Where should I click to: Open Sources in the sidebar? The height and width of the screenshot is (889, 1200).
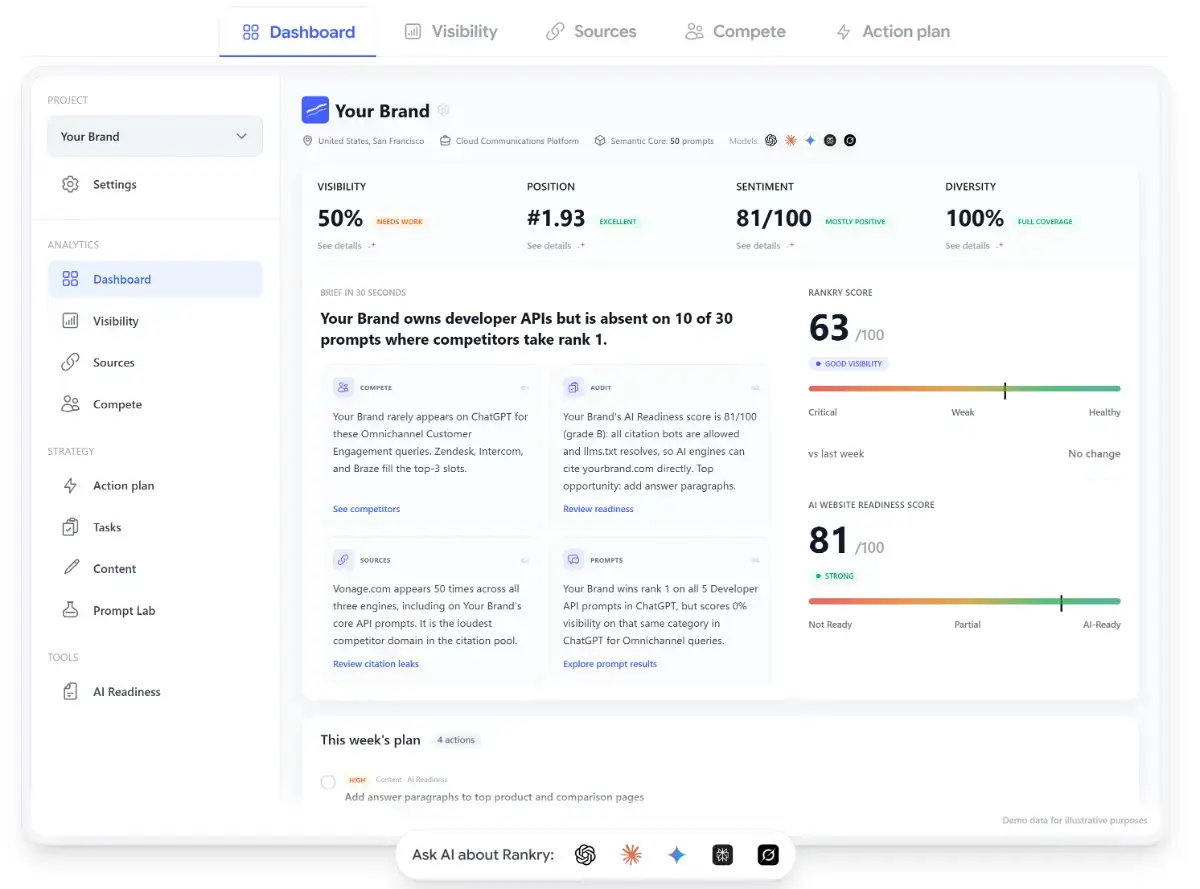pos(155,363)
